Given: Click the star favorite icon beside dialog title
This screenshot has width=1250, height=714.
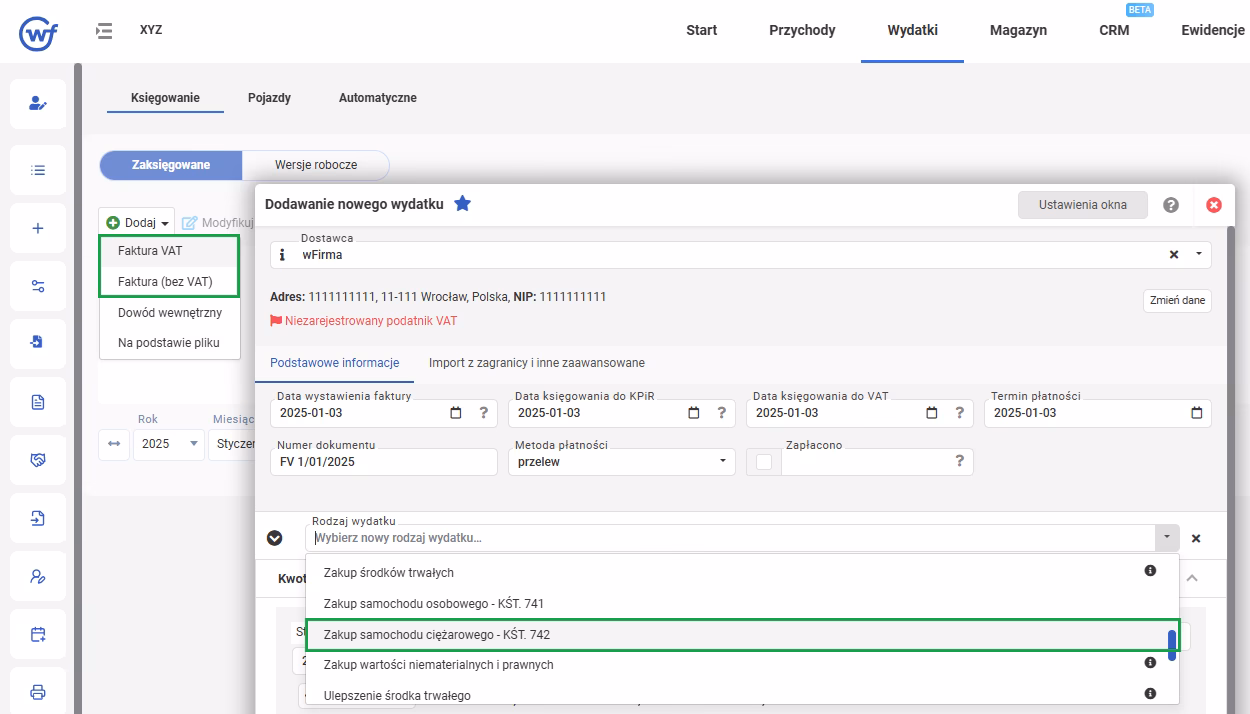Looking at the screenshot, I should [462, 204].
